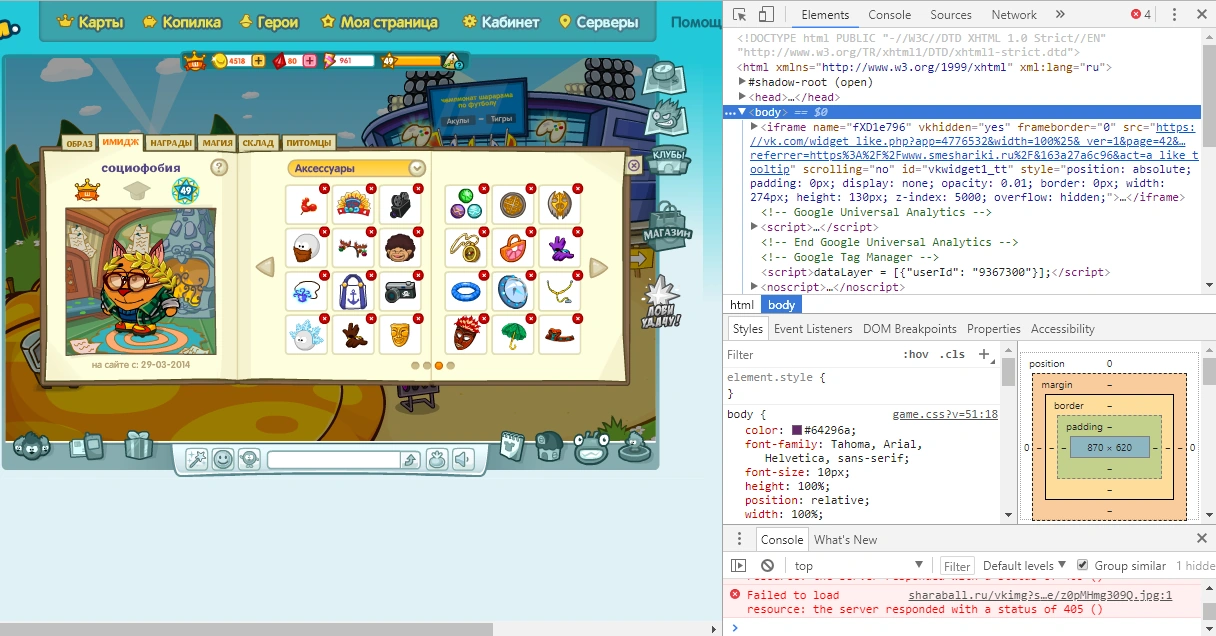
Task: Toggle :hov element state panel
Action: 915,354
